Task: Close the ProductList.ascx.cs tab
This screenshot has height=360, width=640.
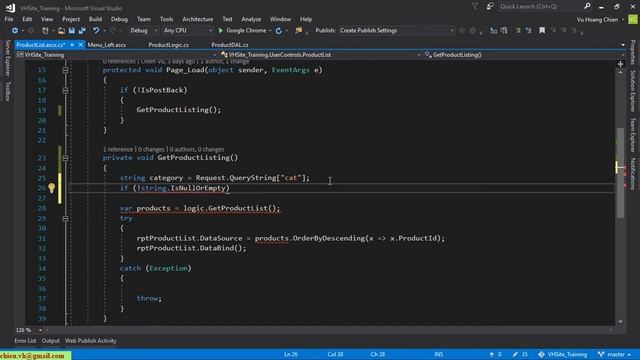Action: pyautogui.click(x=80, y=45)
